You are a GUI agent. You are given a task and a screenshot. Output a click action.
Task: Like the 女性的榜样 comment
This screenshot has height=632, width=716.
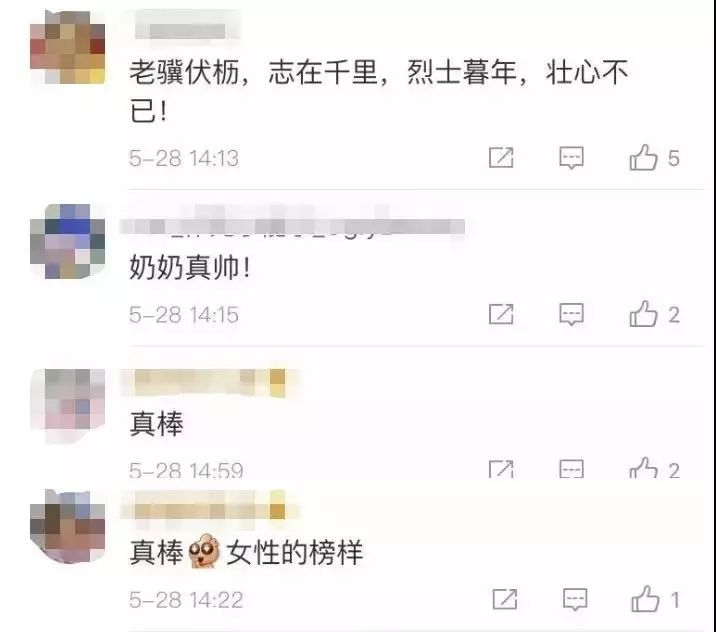pyautogui.click(x=645, y=598)
